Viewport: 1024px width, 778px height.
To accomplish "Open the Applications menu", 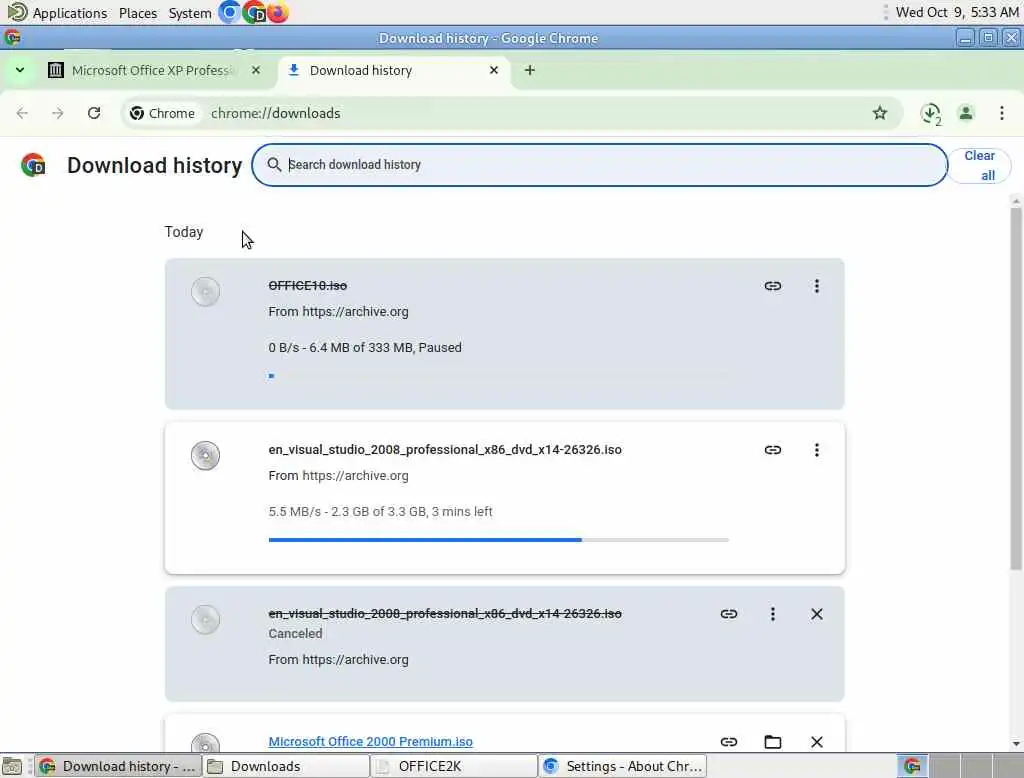I will pyautogui.click(x=57, y=12).
